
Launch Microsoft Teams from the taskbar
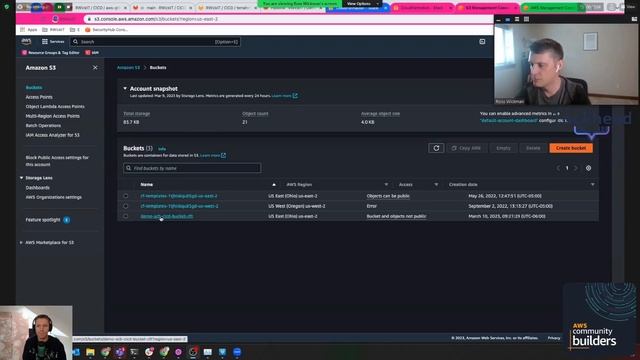coord(120,352)
